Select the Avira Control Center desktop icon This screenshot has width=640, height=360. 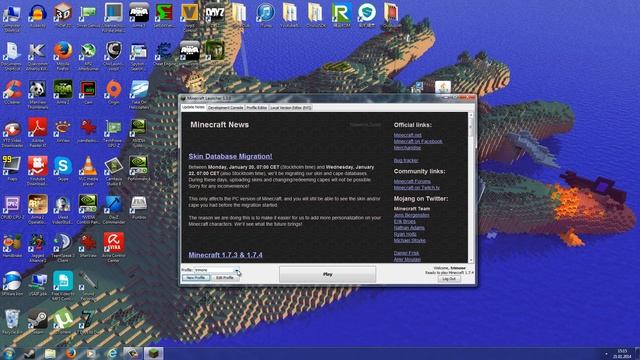pos(114,247)
